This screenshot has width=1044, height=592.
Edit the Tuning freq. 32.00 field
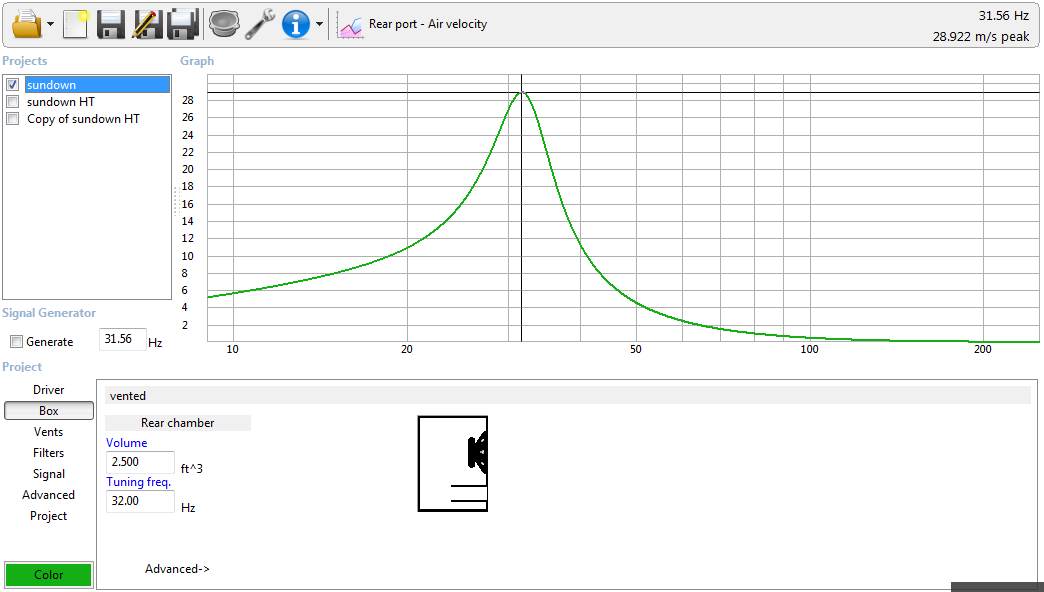[140, 501]
